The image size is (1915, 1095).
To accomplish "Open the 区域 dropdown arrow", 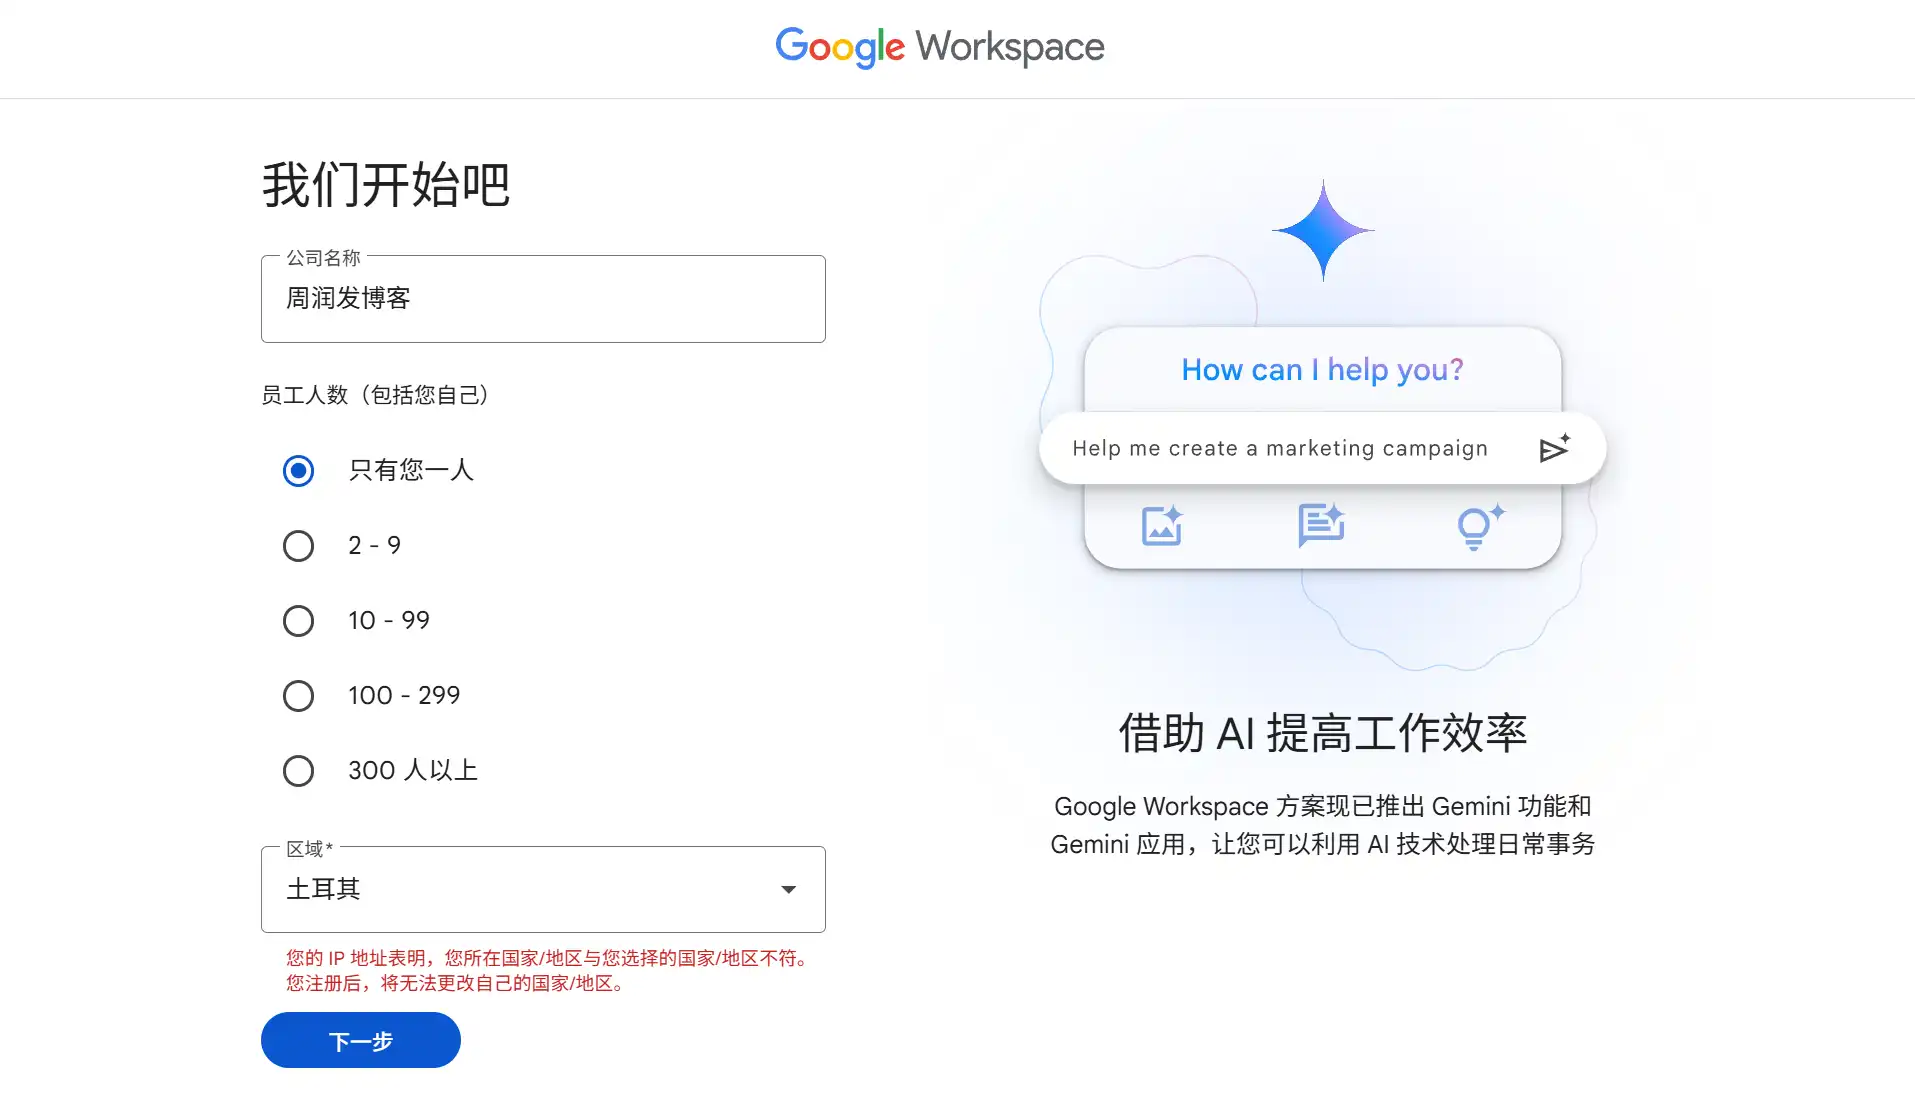I will [x=788, y=890].
